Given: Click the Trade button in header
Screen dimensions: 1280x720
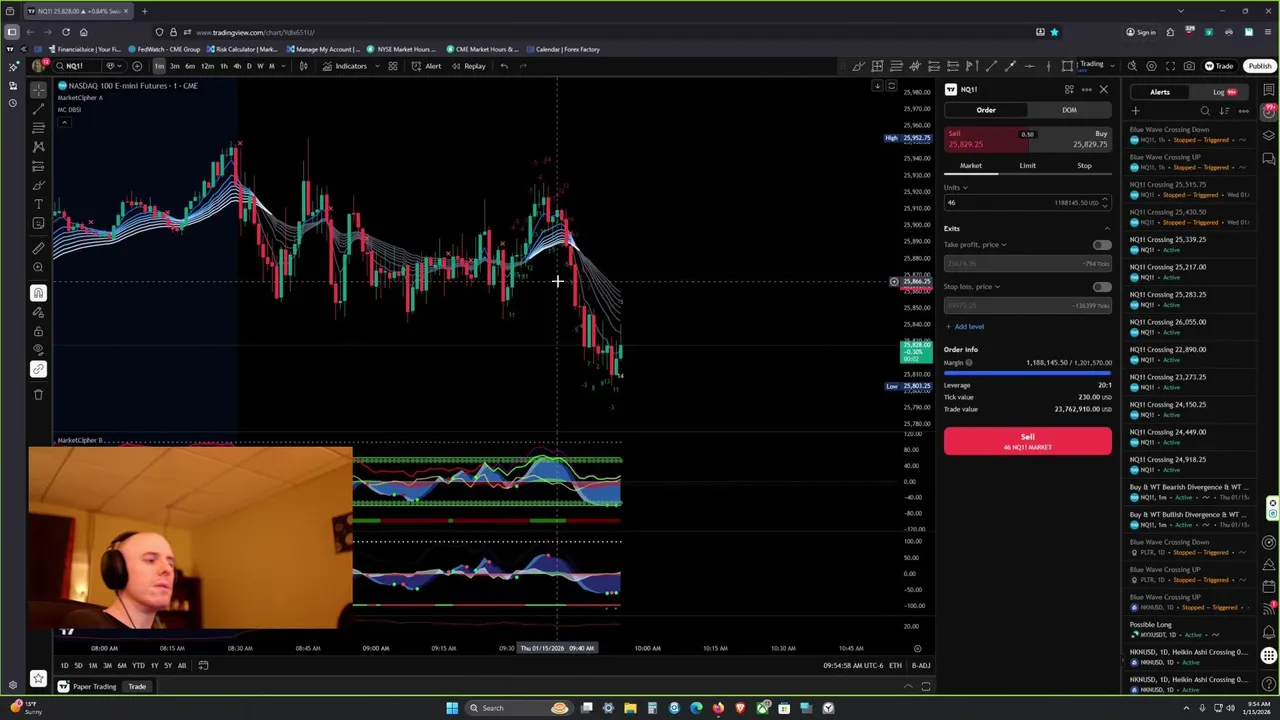Looking at the screenshot, I should 1219,66.
